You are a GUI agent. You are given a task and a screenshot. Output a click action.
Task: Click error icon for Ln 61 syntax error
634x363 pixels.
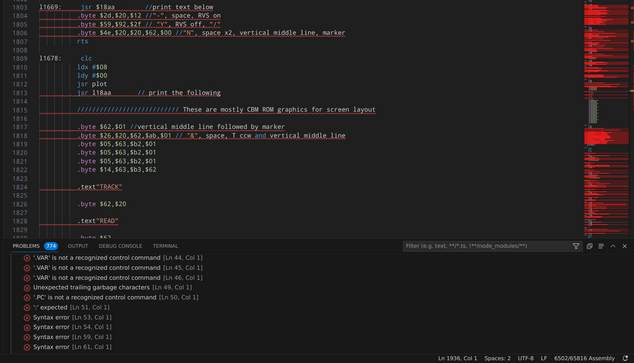[x=27, y=347]
